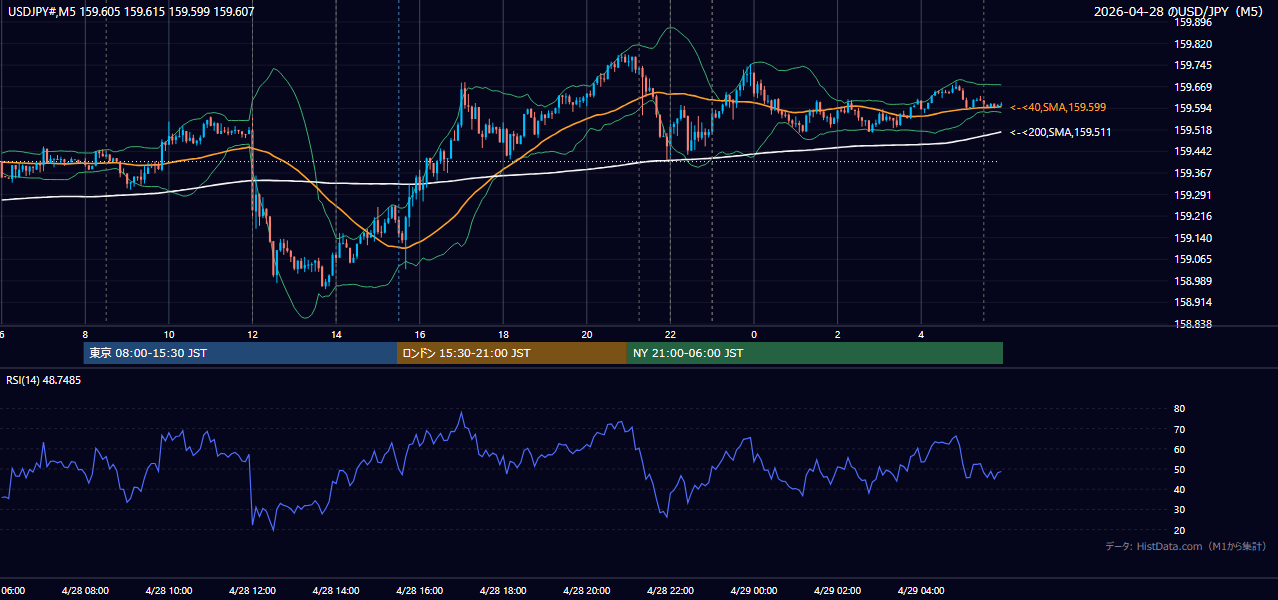Click price axis label 159.896
The image size is (1278, 600).
click(1193, 22)
